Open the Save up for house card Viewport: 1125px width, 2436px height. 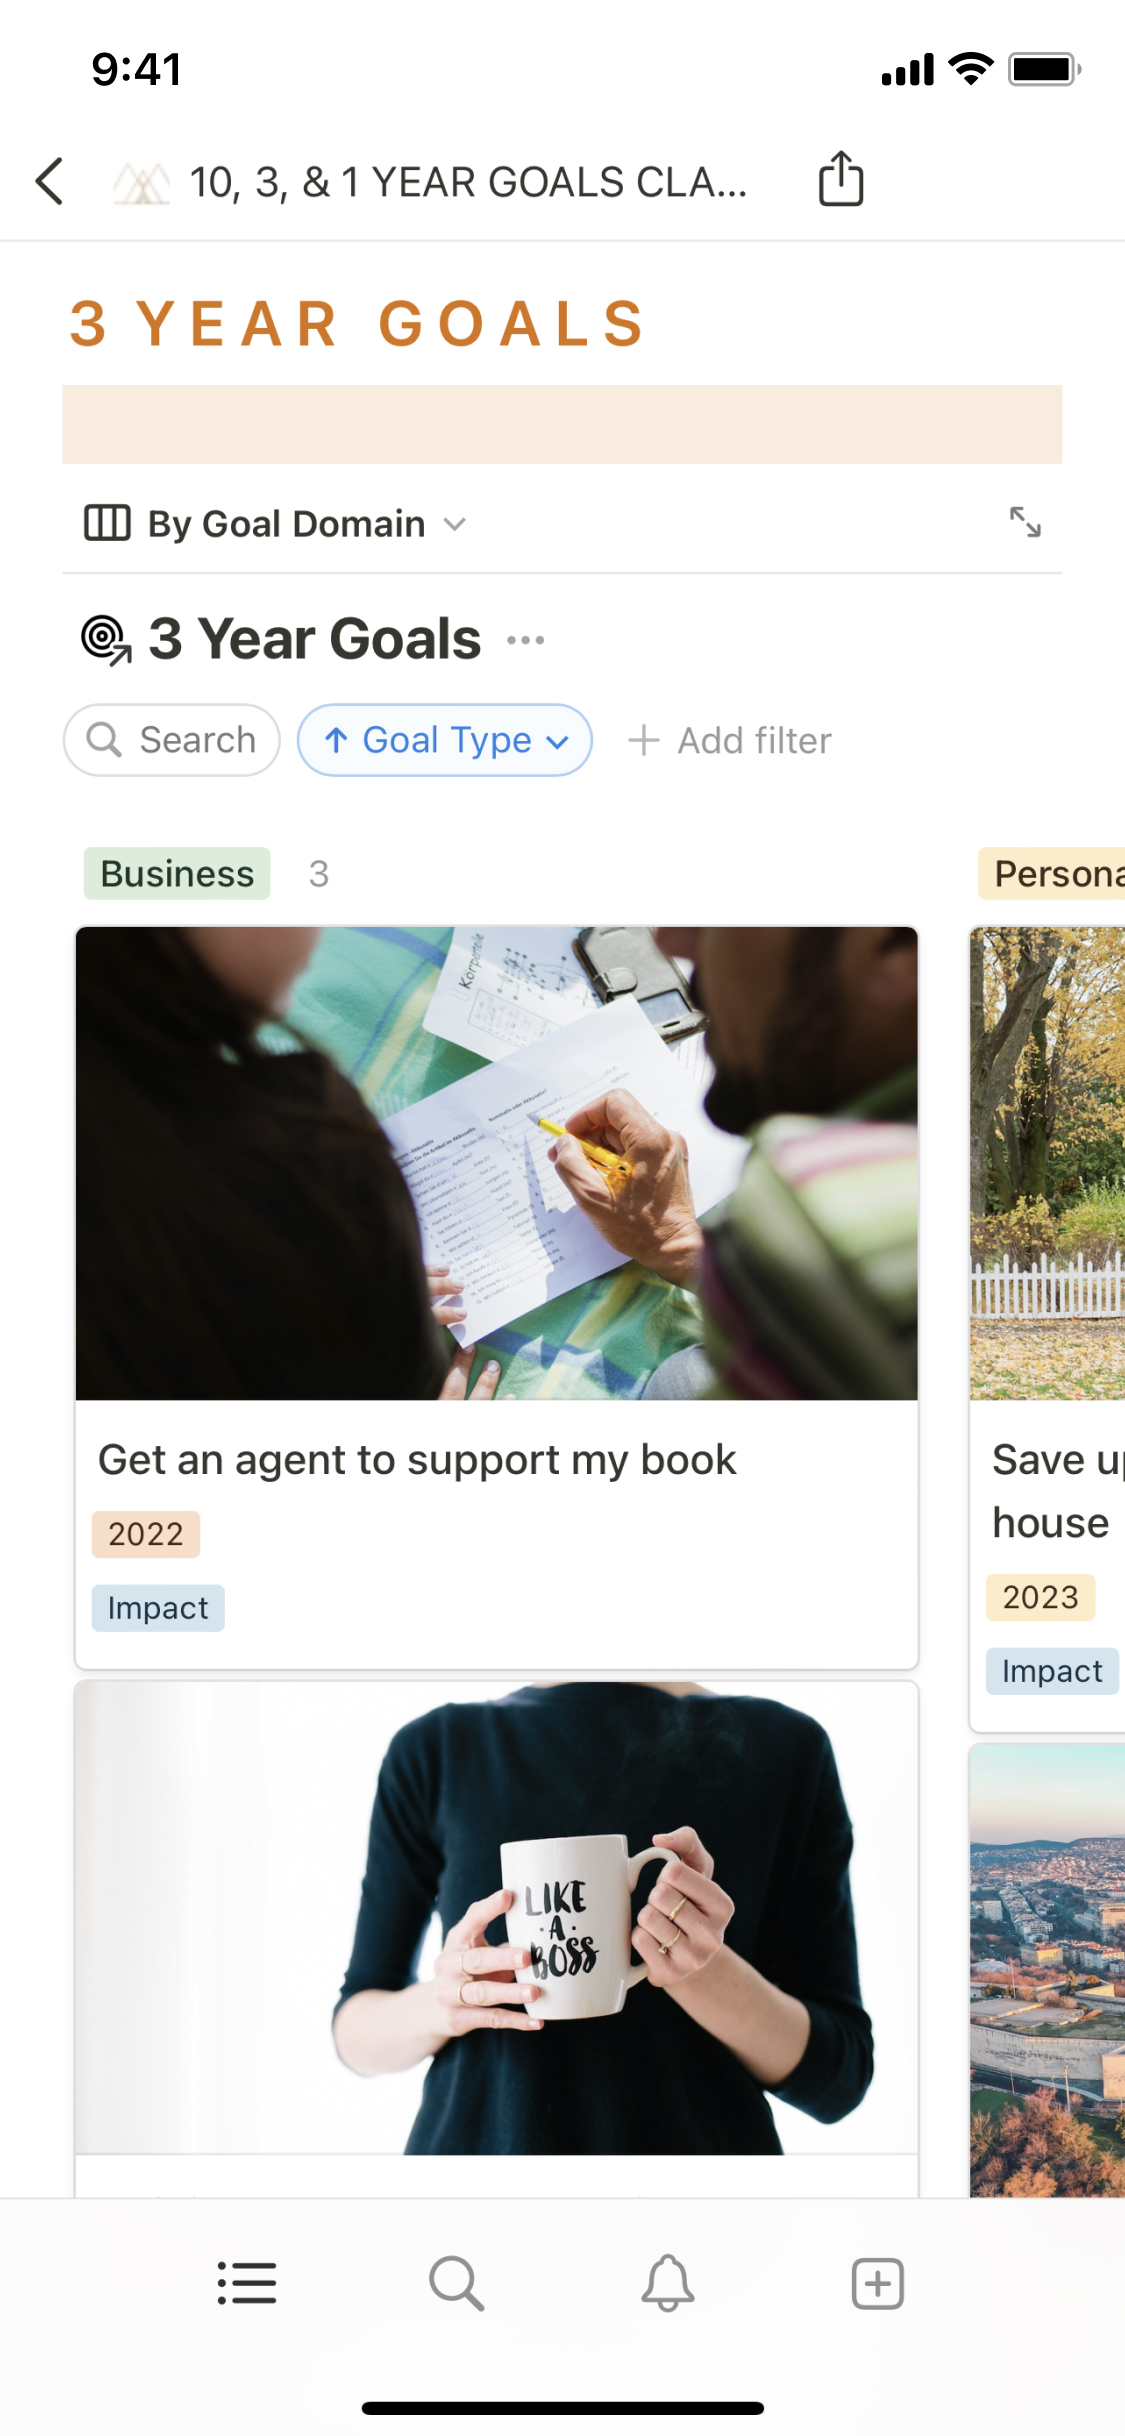click(x=1052, y=1491)
